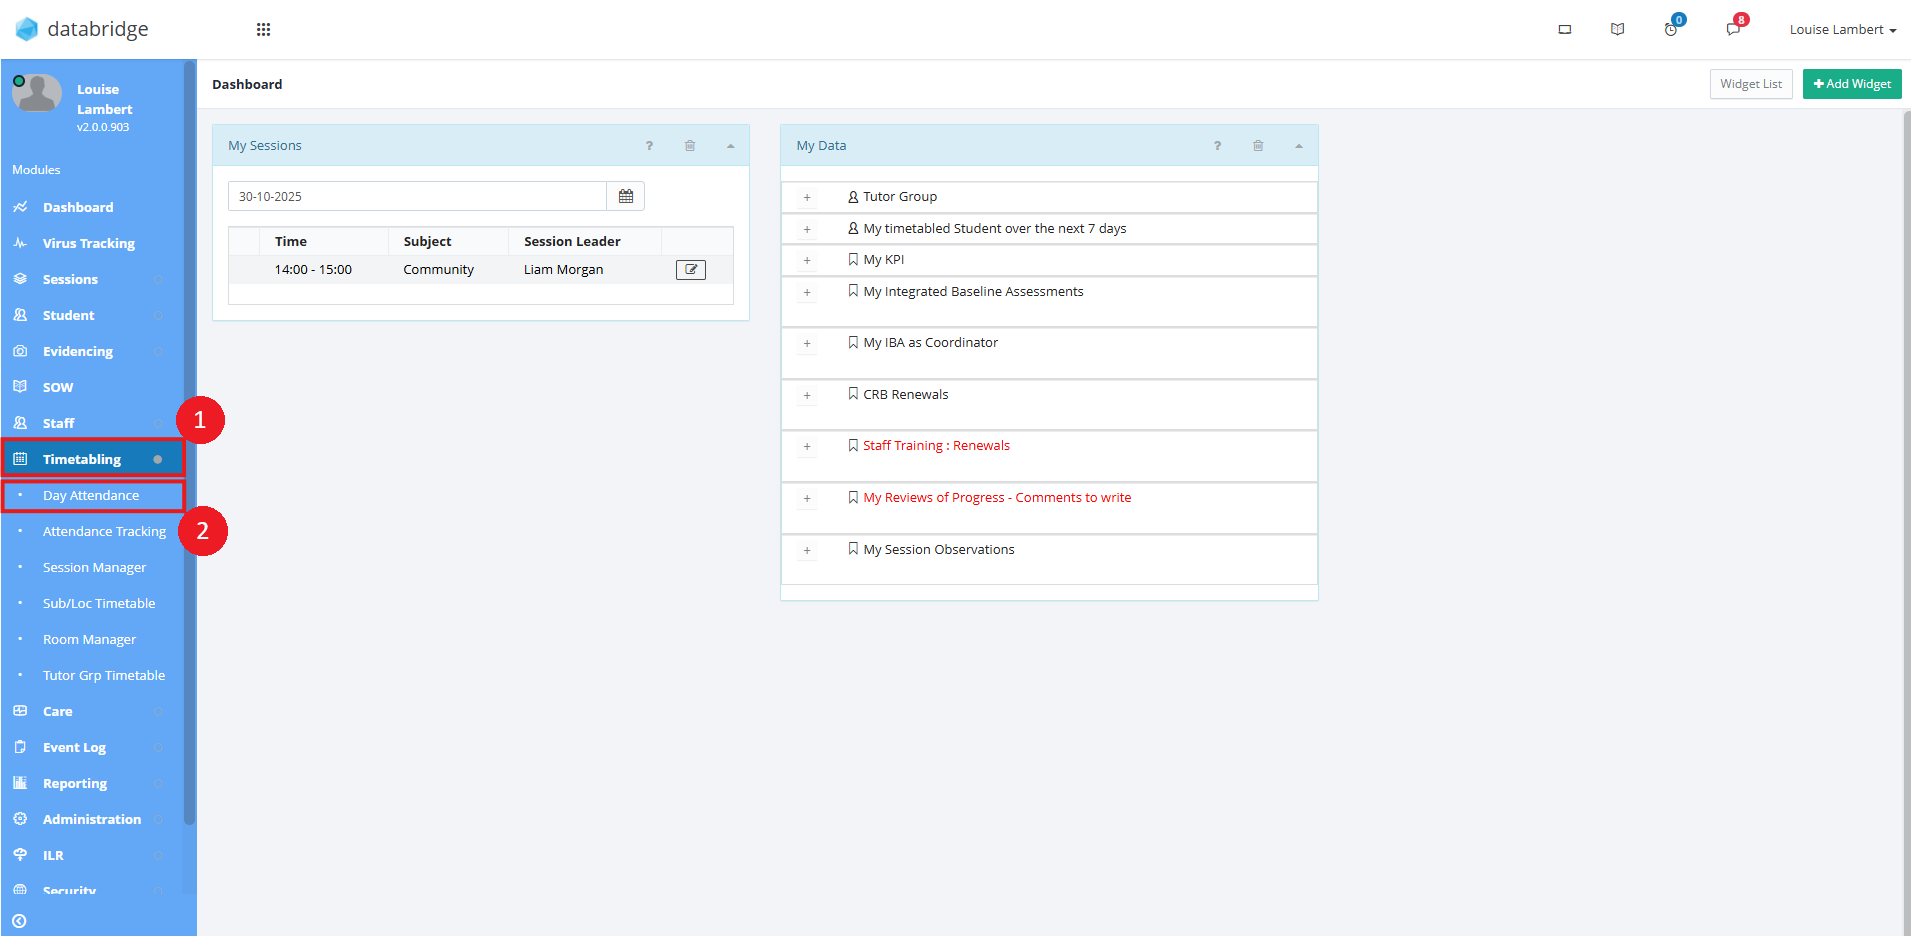The height and width of the screenshot is (936, 1911).
Task: Open the apps grid menu icon
Action: [x=263, y=29]
